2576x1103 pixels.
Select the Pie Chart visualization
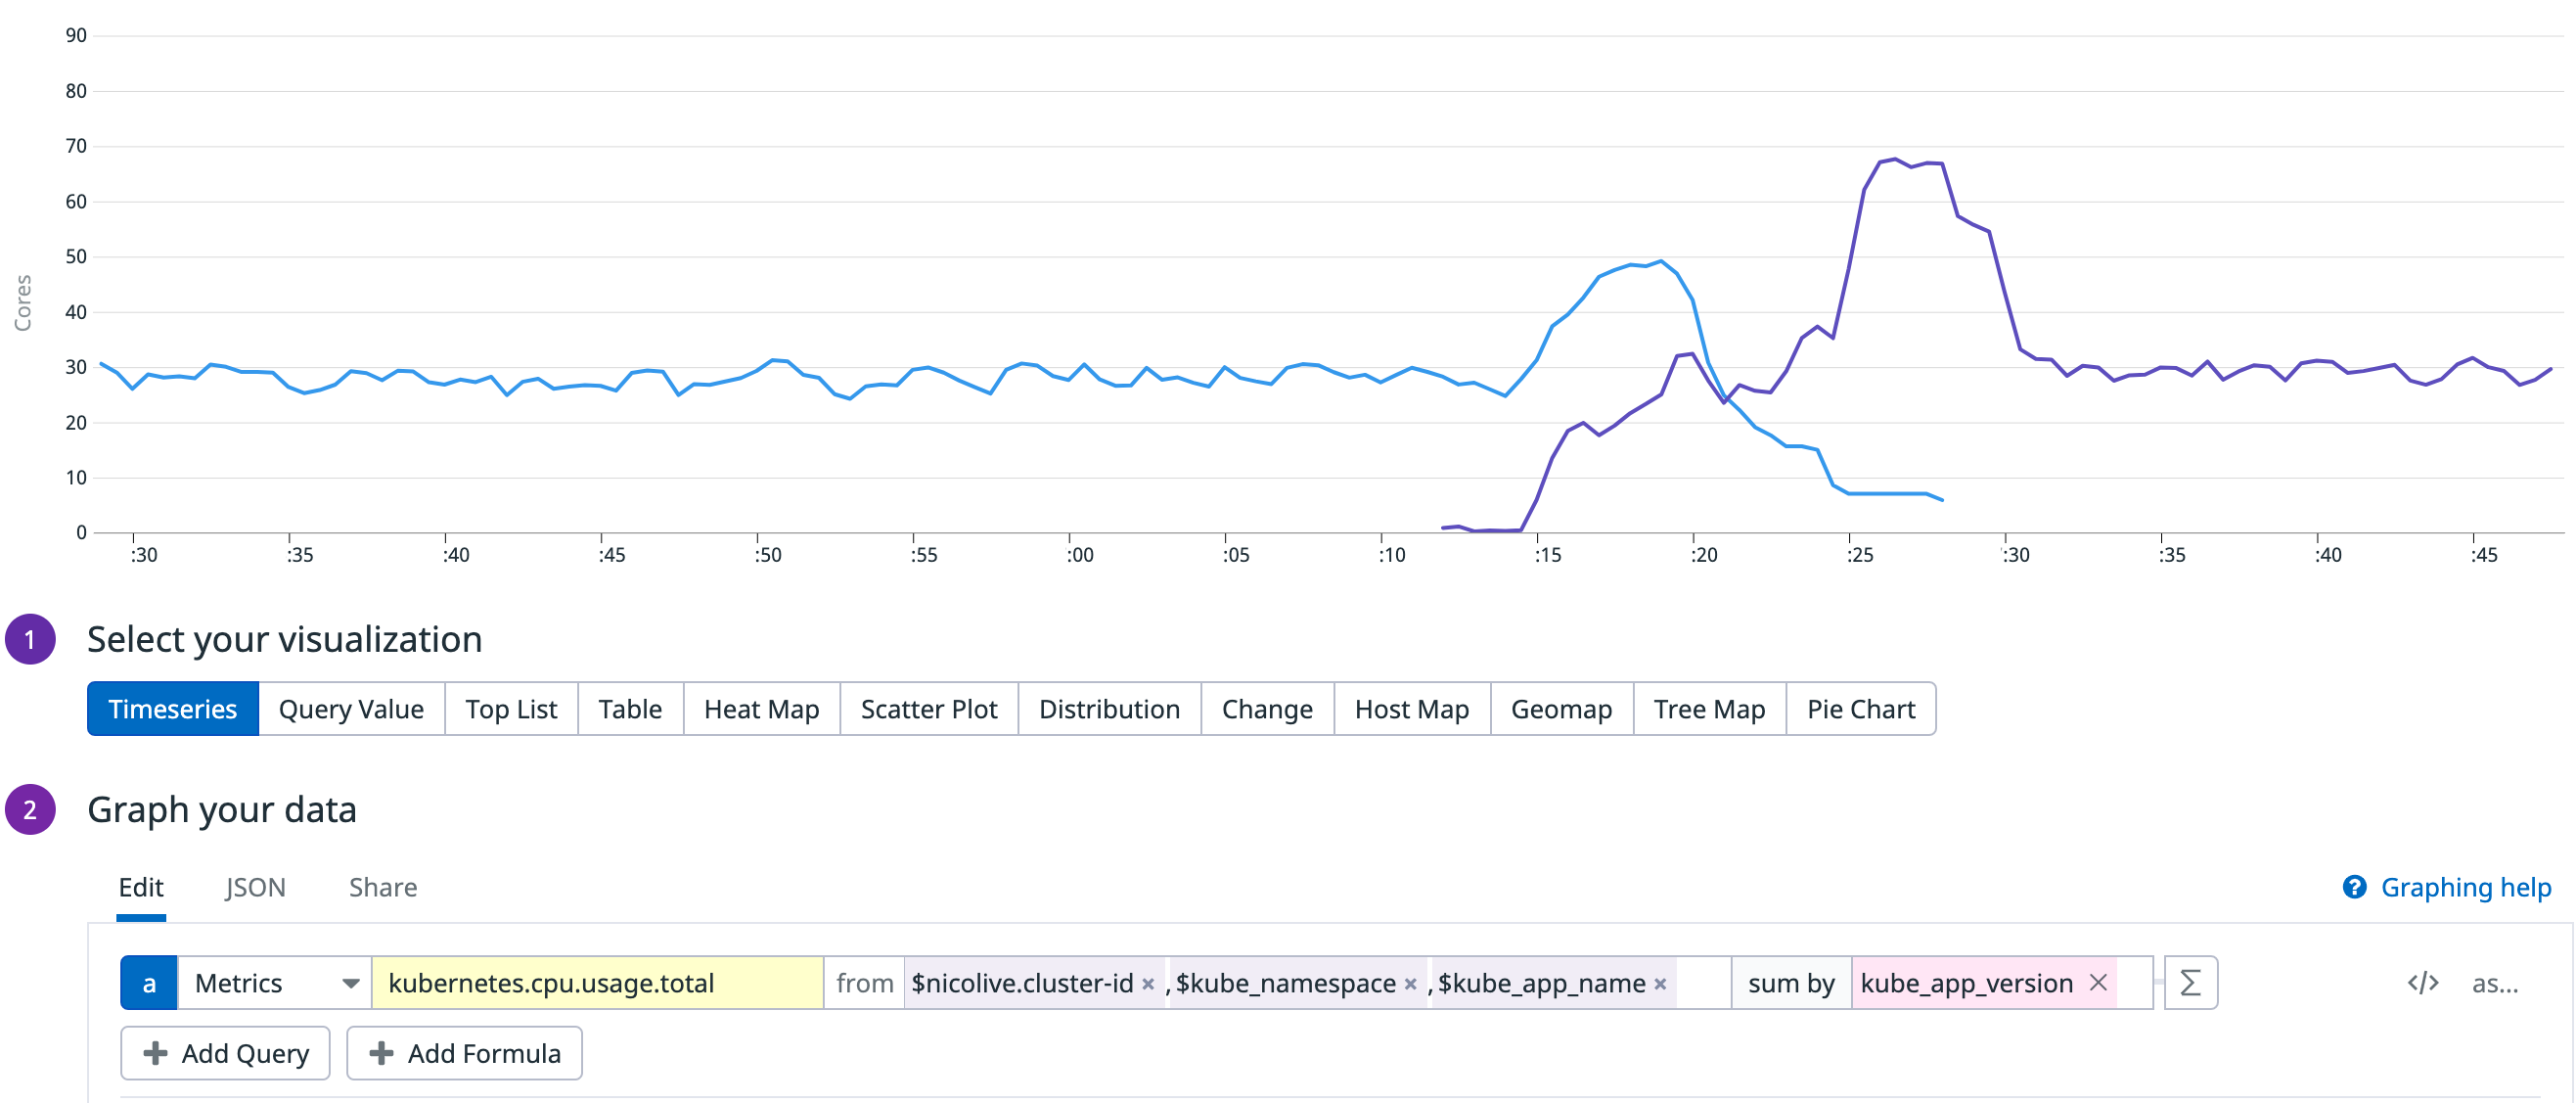pos(1860,708)
